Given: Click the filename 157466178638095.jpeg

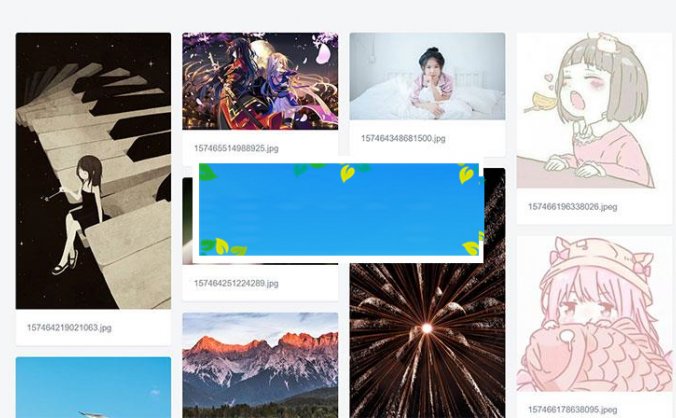Looking at the screenshot, I should pos(573,409).
